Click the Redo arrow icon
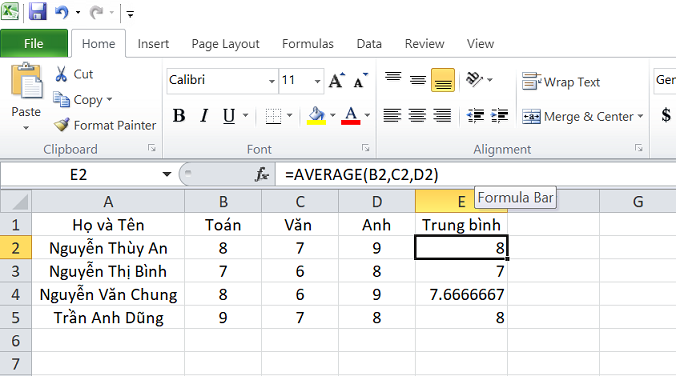This screenshot has height=376, width=676. tap(96, 12)
